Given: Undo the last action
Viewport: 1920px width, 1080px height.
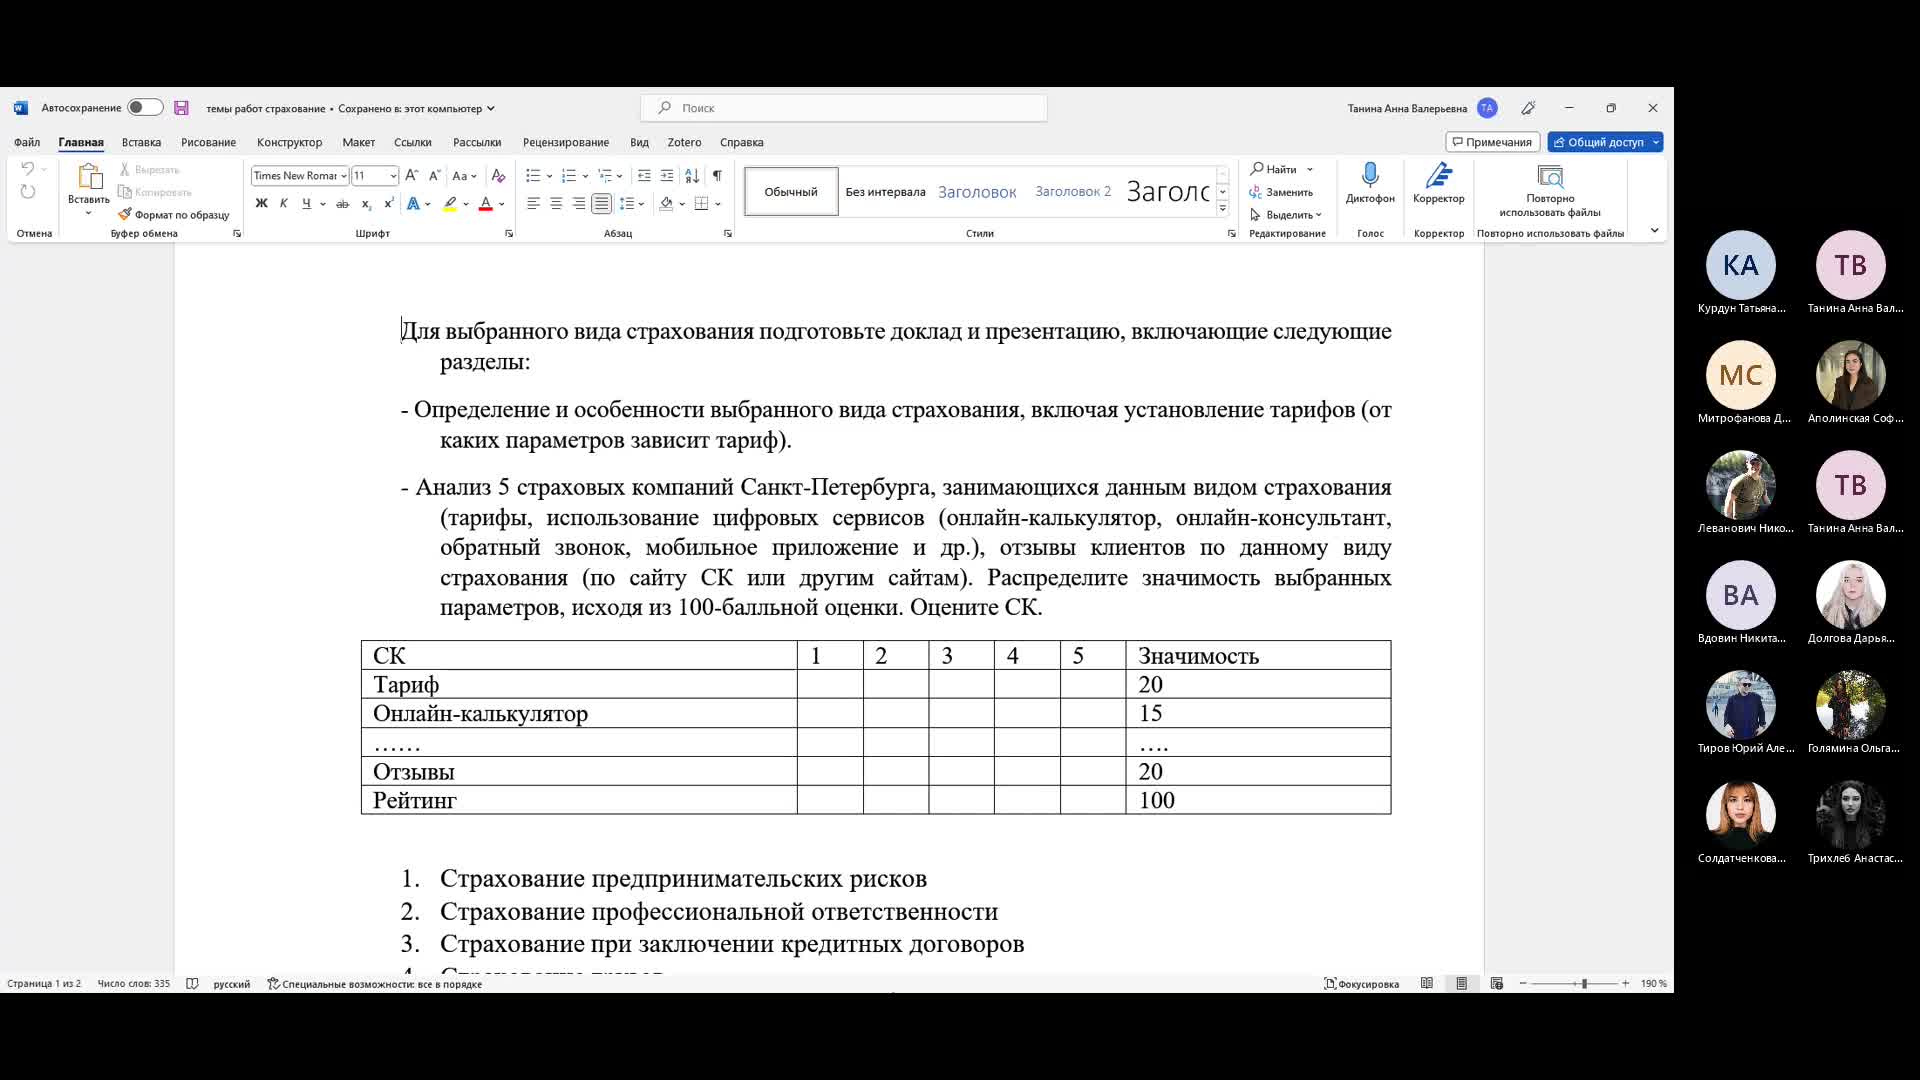Looking at the screenshot, I should pyautogui.click(x=28, y=169).
